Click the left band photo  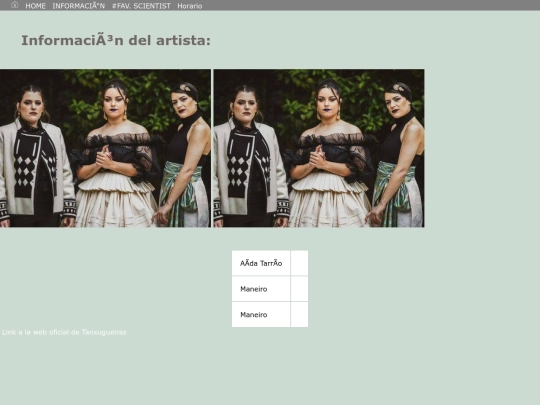point(105,148)
